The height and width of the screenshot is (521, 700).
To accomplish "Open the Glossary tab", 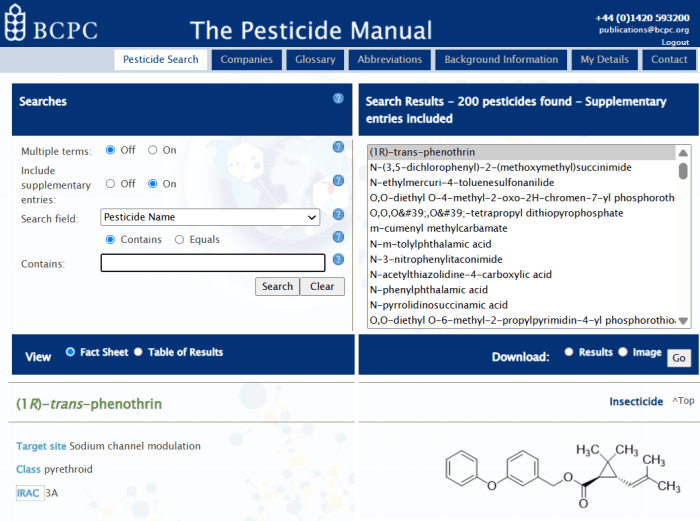I will pos(315,60).
